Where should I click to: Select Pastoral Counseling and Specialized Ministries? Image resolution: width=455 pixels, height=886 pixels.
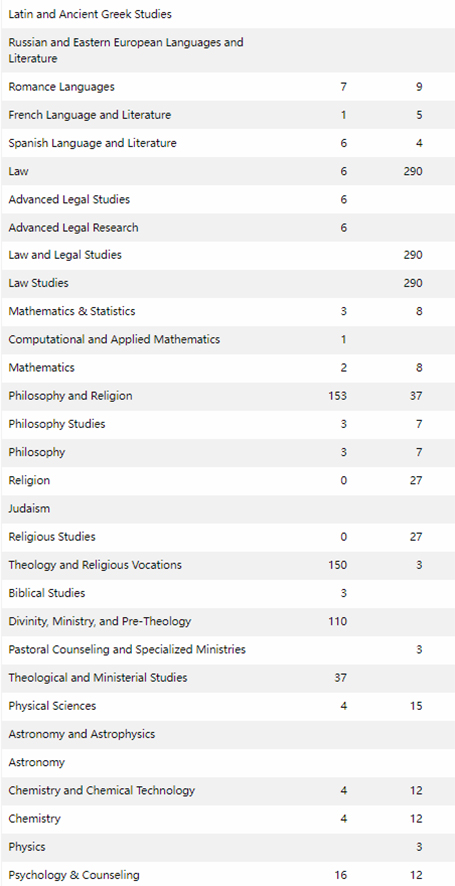(x=127, y=650)
